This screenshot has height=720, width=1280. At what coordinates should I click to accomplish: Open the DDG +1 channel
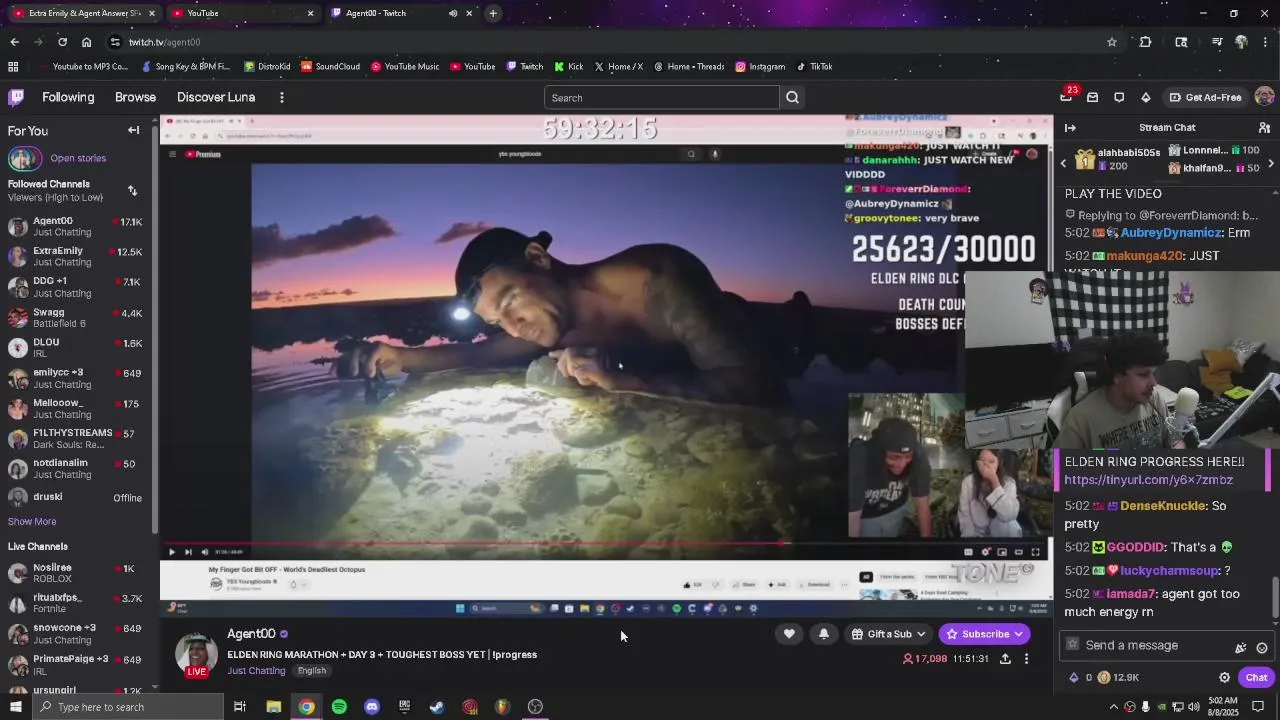click(75, 287)
